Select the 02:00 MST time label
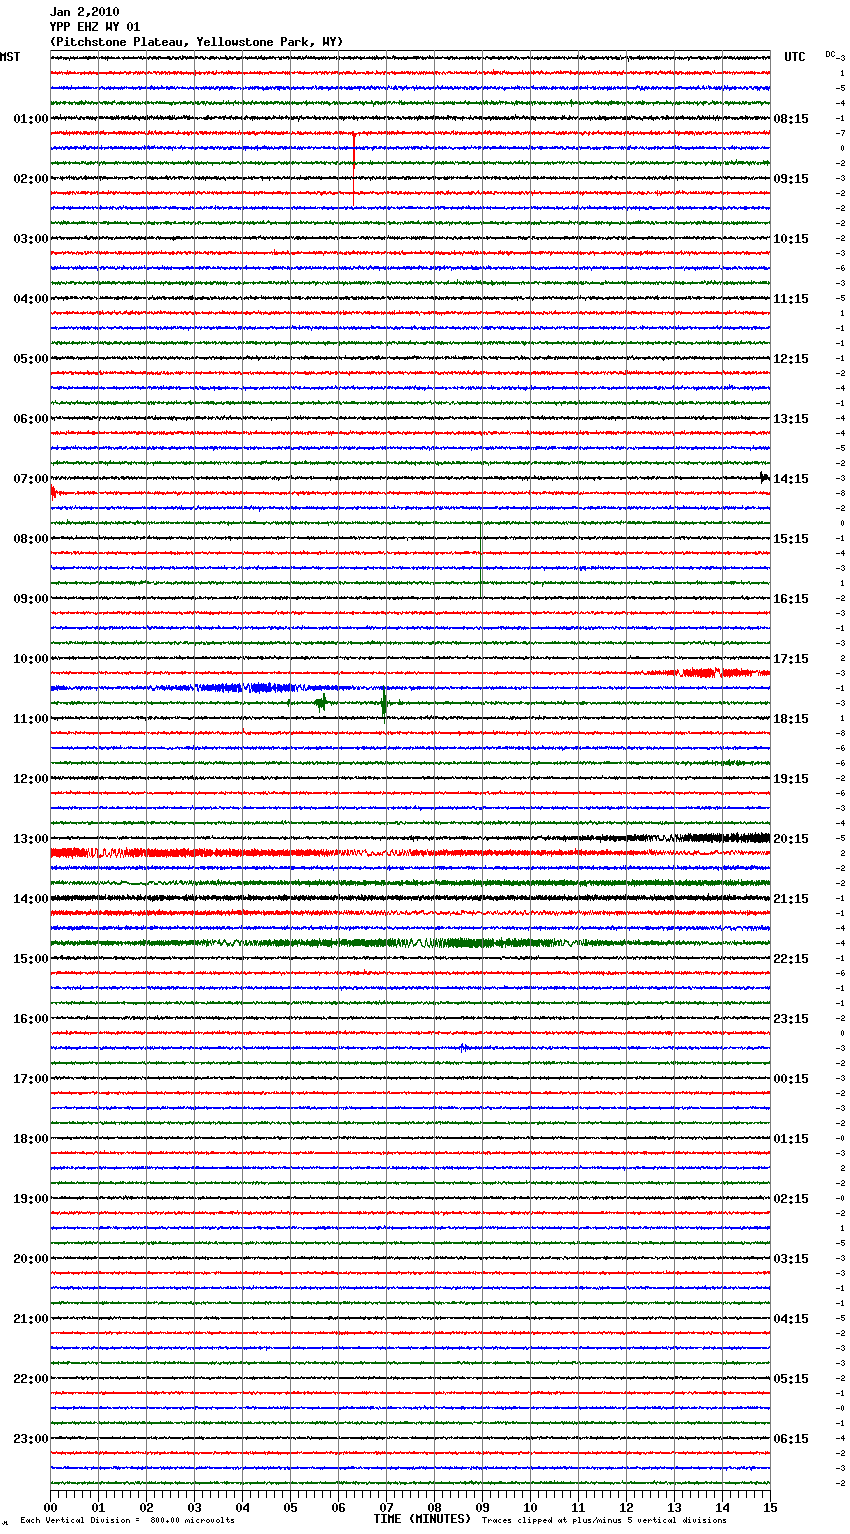Screen dimensions: 850x1534 (x=31, y=179)
